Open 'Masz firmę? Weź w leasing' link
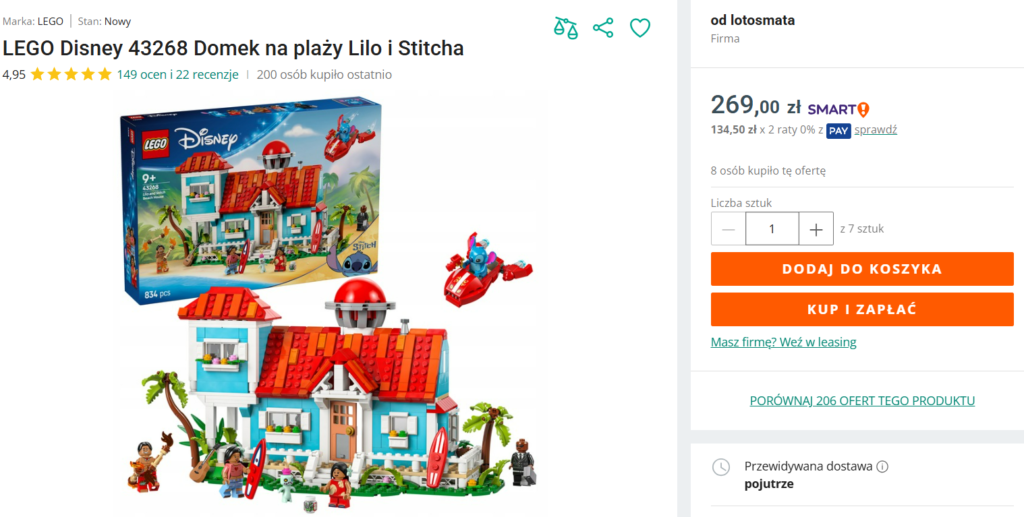The height and width of the screenshot is (517, 1024). tap(783, 342)
